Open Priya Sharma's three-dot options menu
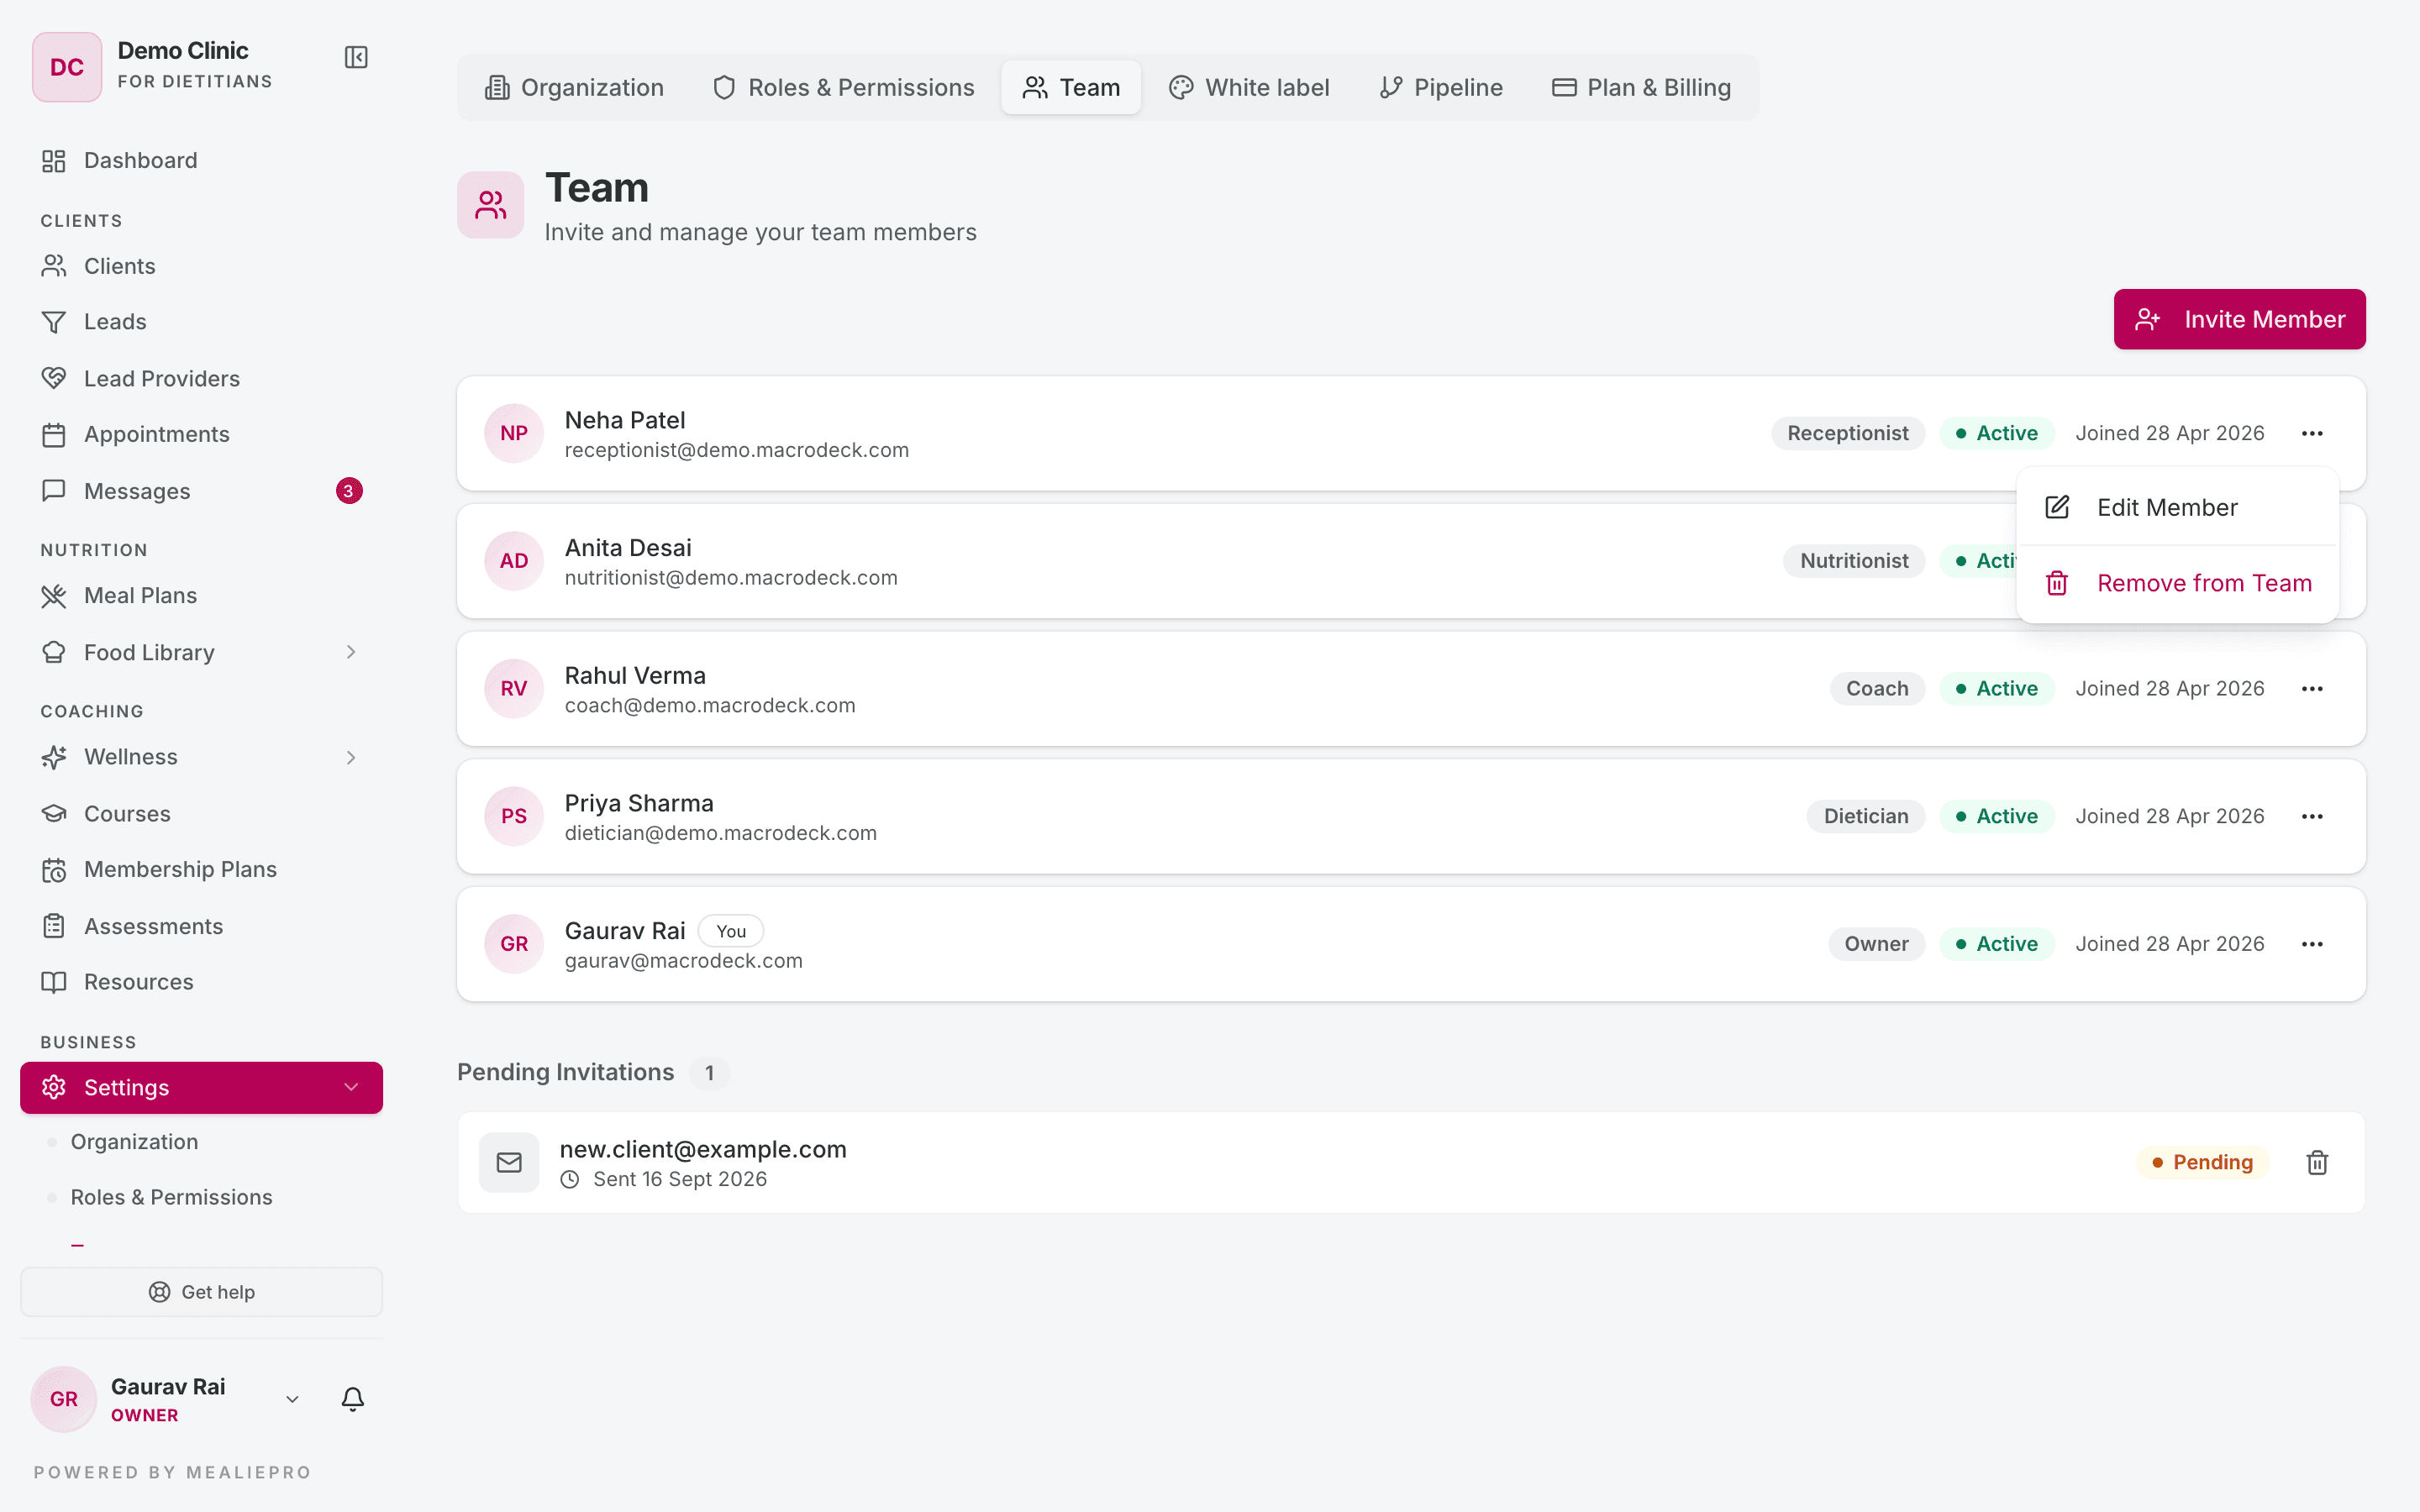The image size is (2420, 1512). (2312, 816)
